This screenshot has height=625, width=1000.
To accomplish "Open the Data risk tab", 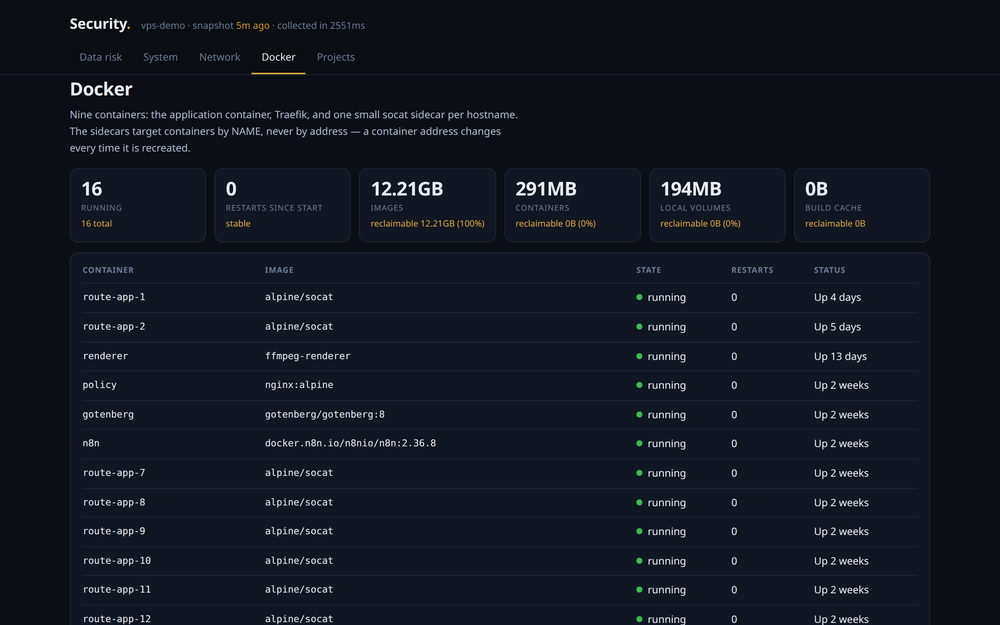I will click(x=101, y=57).
